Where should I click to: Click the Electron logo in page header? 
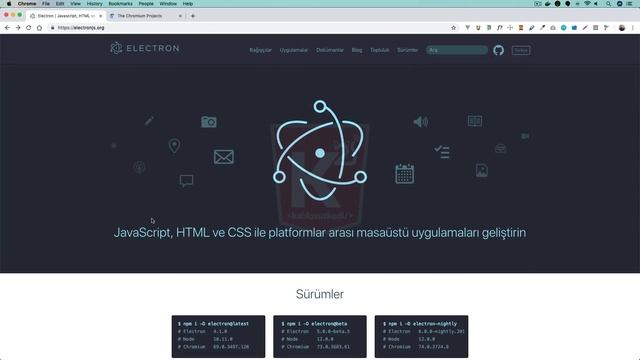144,48
